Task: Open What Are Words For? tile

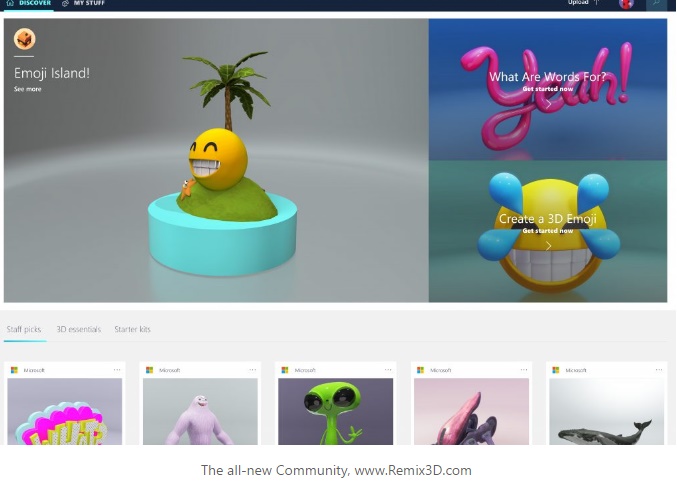Action: click(547, 89)
